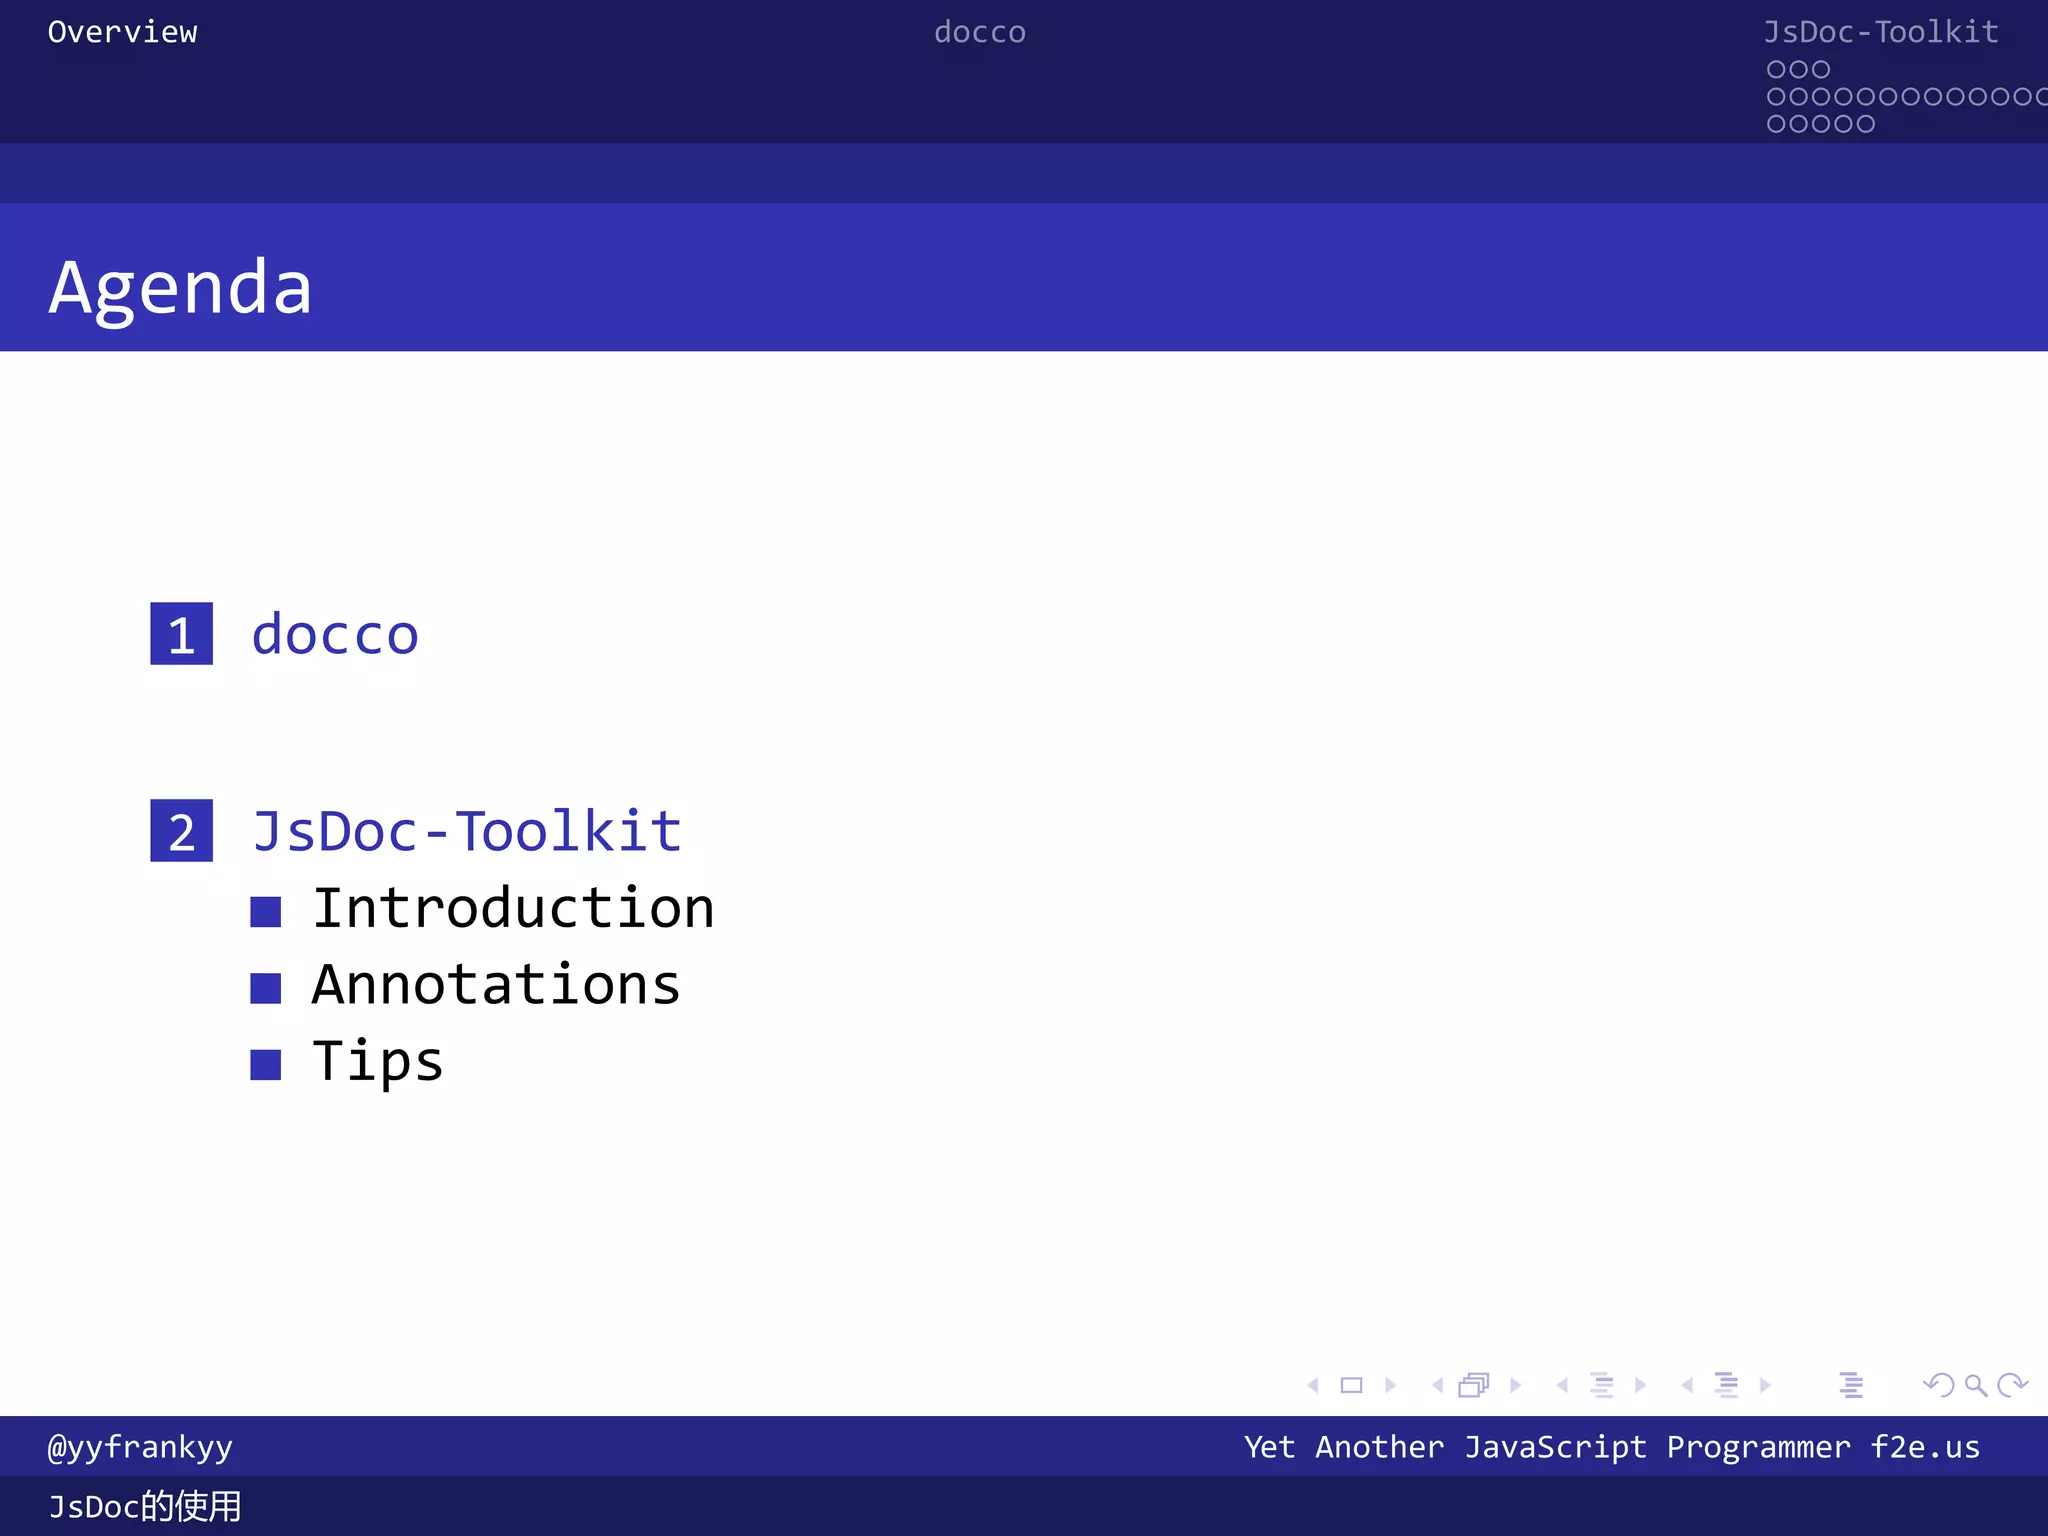
Task: Click the slide rectangle navigation icon
Action: coord(1351,1385)
